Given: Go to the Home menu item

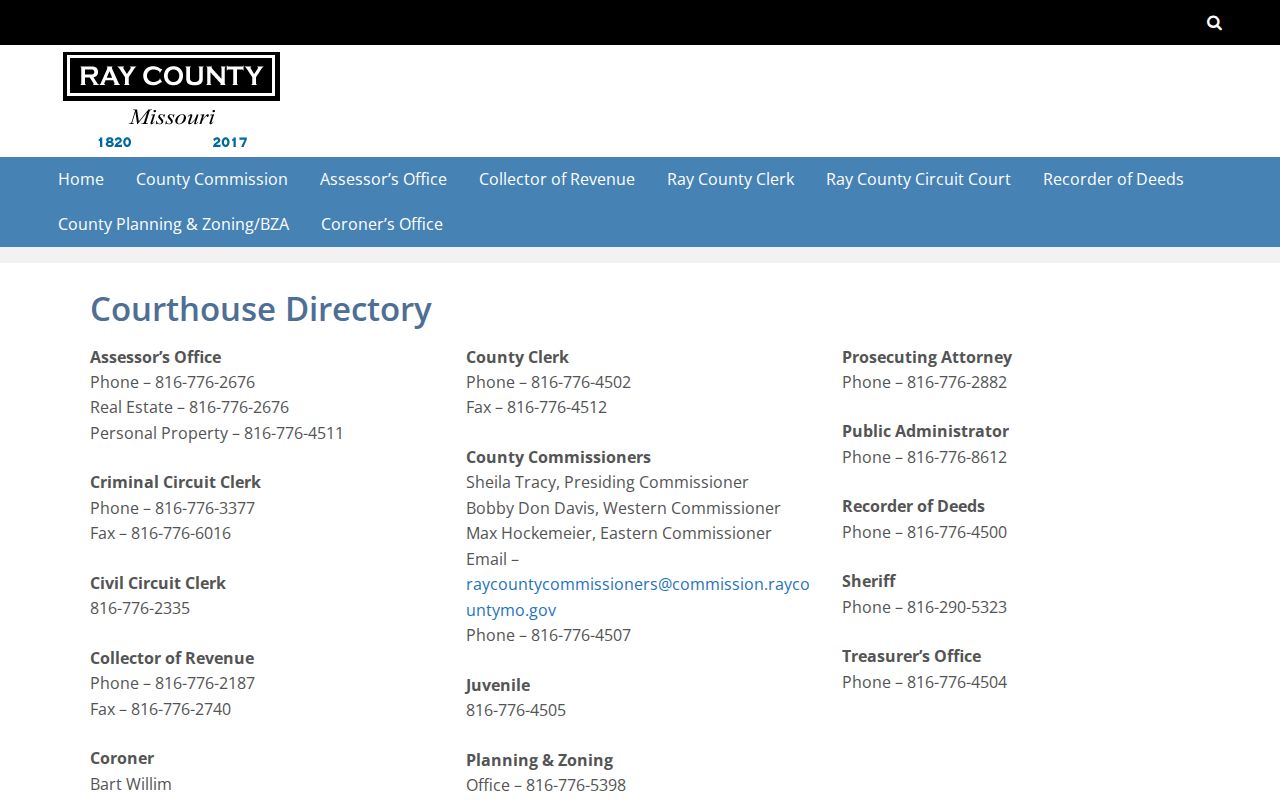Looking at the screenshot, I should pos(81,179).
